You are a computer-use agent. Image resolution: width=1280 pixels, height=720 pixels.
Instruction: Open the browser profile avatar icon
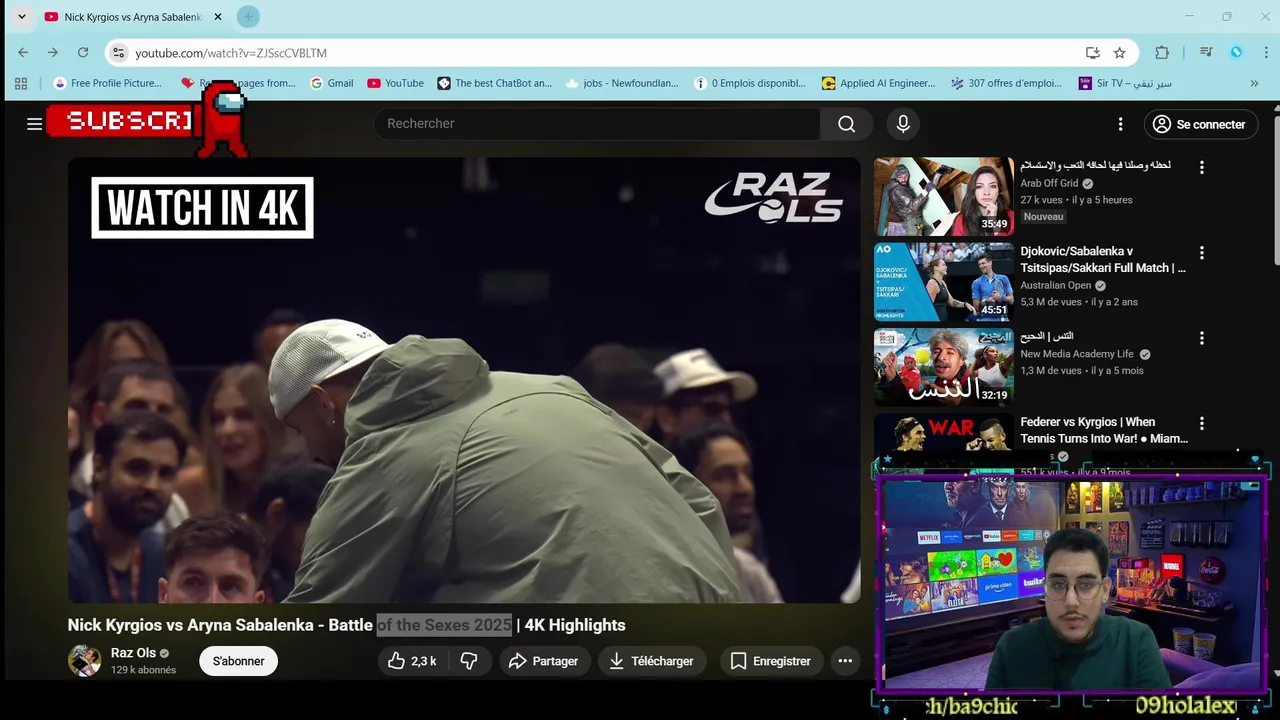click(x=1237, y=53)
